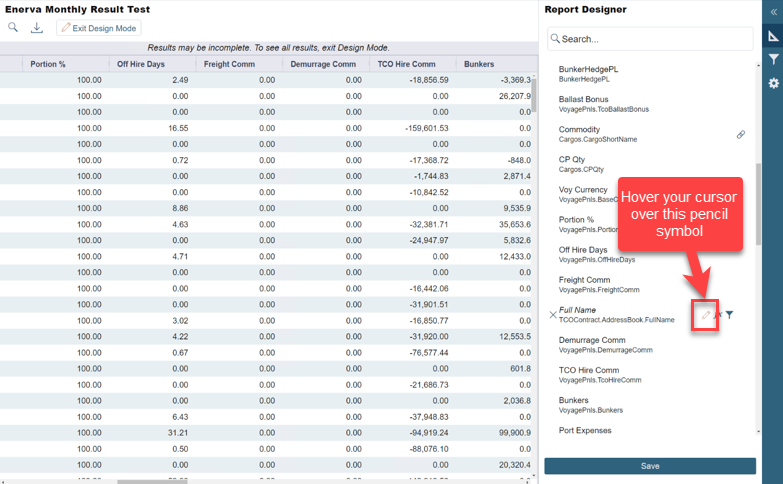Remove the Full Name field using X icon
The image size is (783, 484).
pos(553,315)
